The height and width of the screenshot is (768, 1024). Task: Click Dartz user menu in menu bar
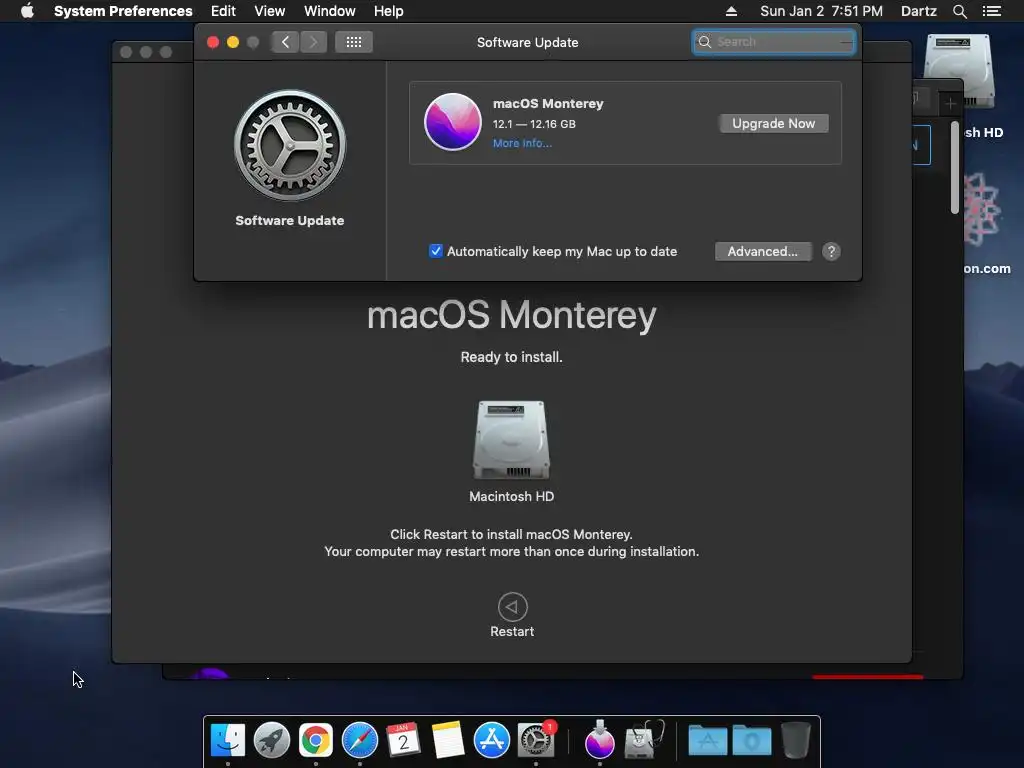pos(918,11)
